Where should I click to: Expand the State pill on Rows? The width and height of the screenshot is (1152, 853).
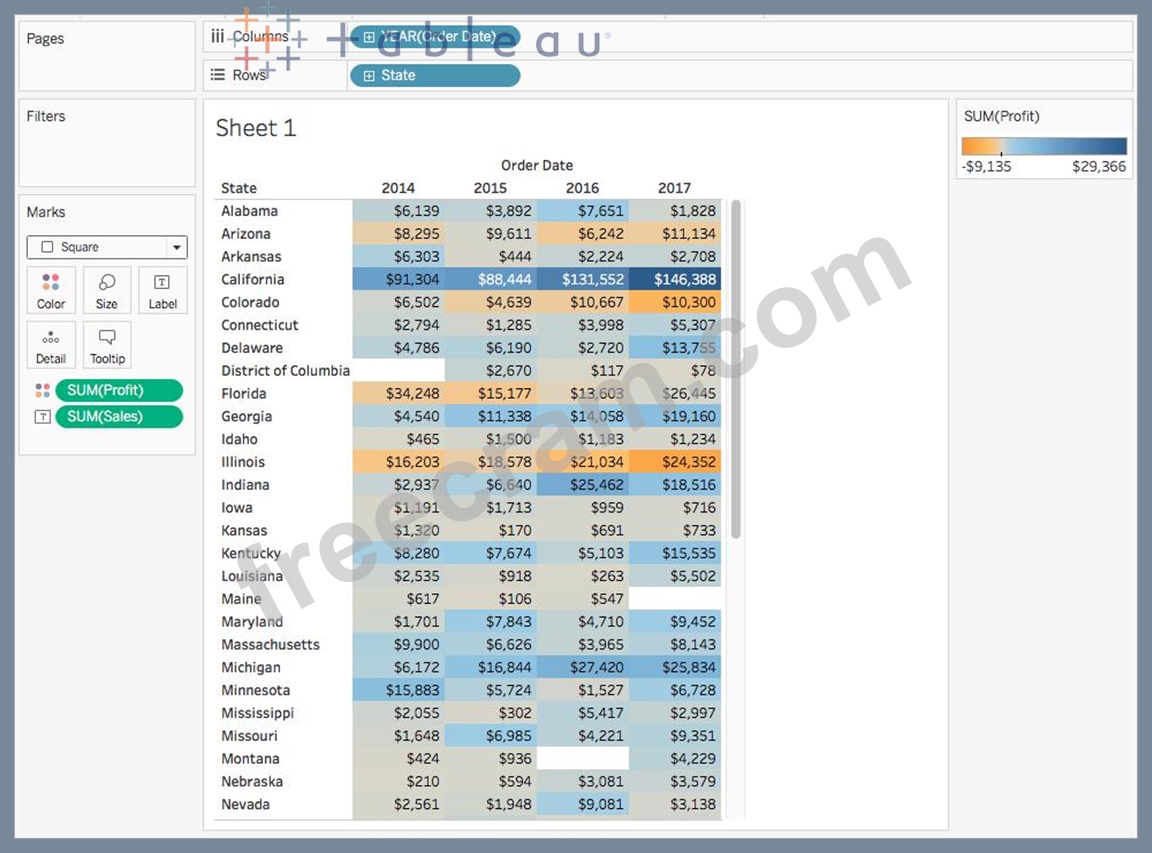[x=369, y=76]
